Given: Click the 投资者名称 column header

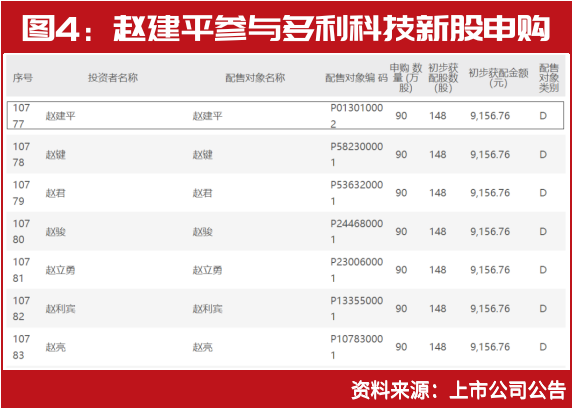Looking at the screenshot, I should 113,78.
